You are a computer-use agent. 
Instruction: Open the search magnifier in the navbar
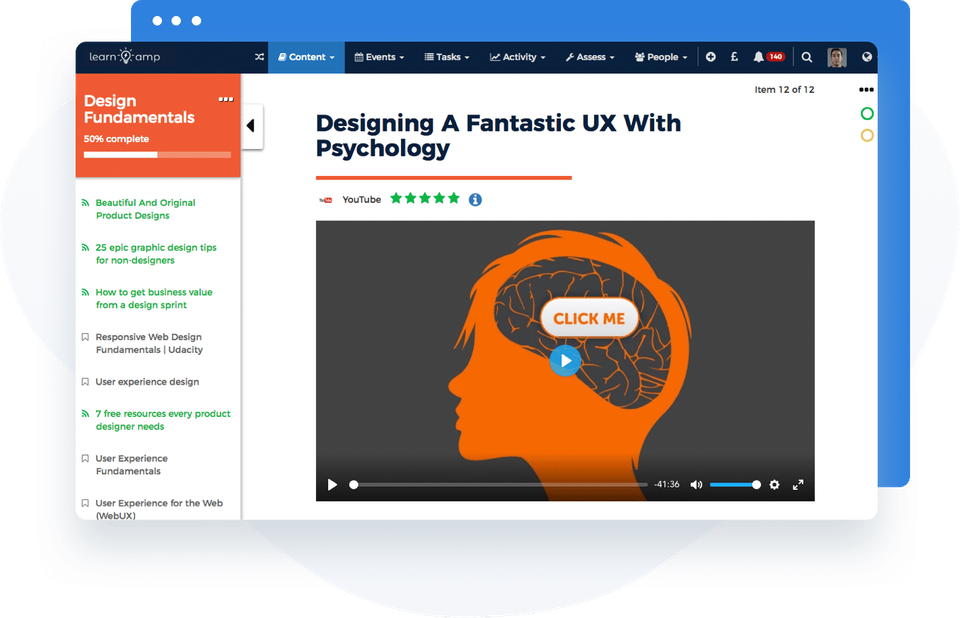(x=807, y=57)
